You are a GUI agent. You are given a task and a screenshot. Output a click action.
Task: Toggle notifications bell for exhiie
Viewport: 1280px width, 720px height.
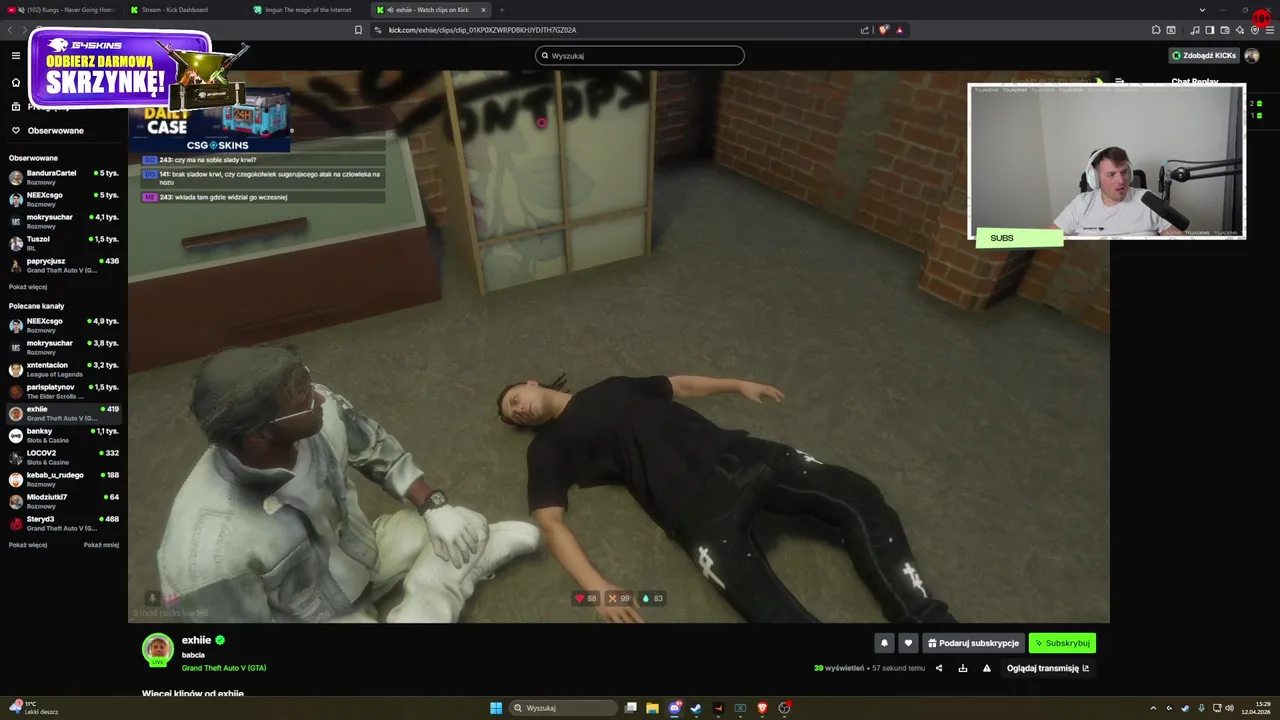884,643
